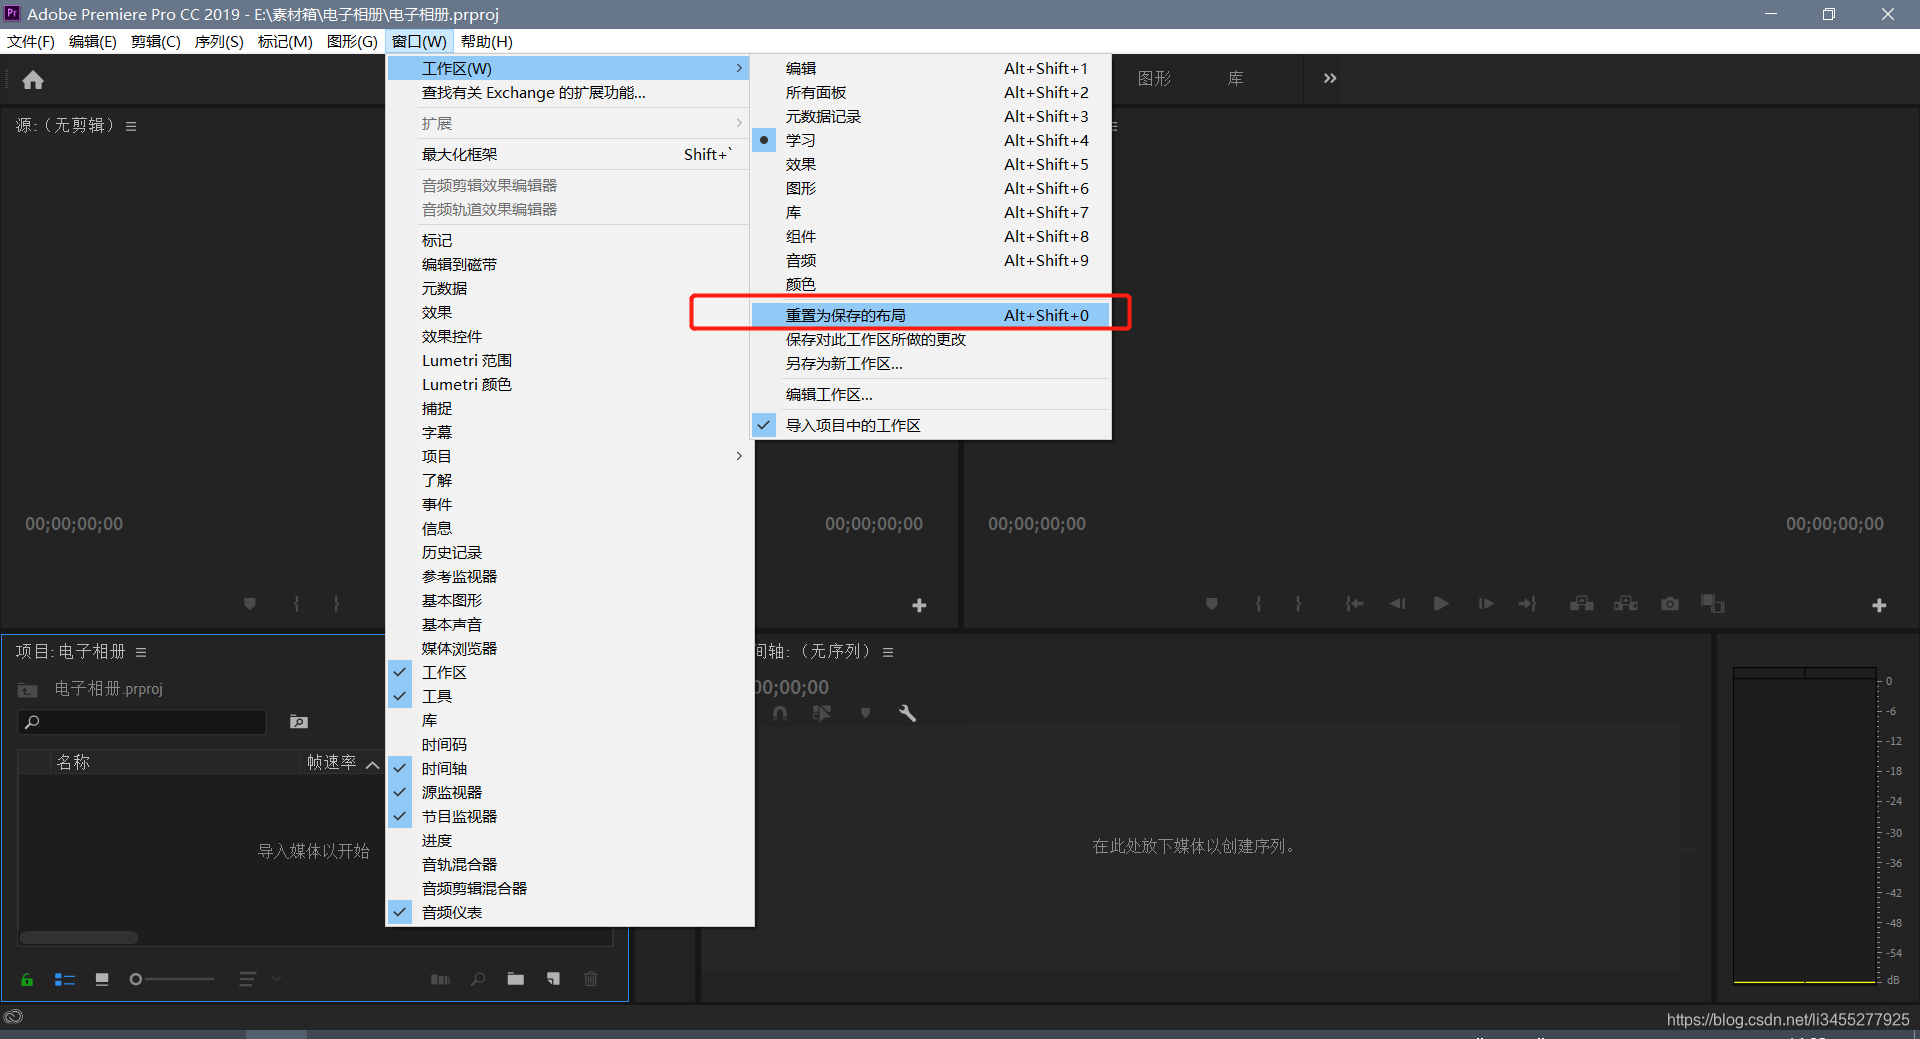This screenshot has height=1039, width=1920.
Task: Focus the project panel search field
Action: [142, 722]
